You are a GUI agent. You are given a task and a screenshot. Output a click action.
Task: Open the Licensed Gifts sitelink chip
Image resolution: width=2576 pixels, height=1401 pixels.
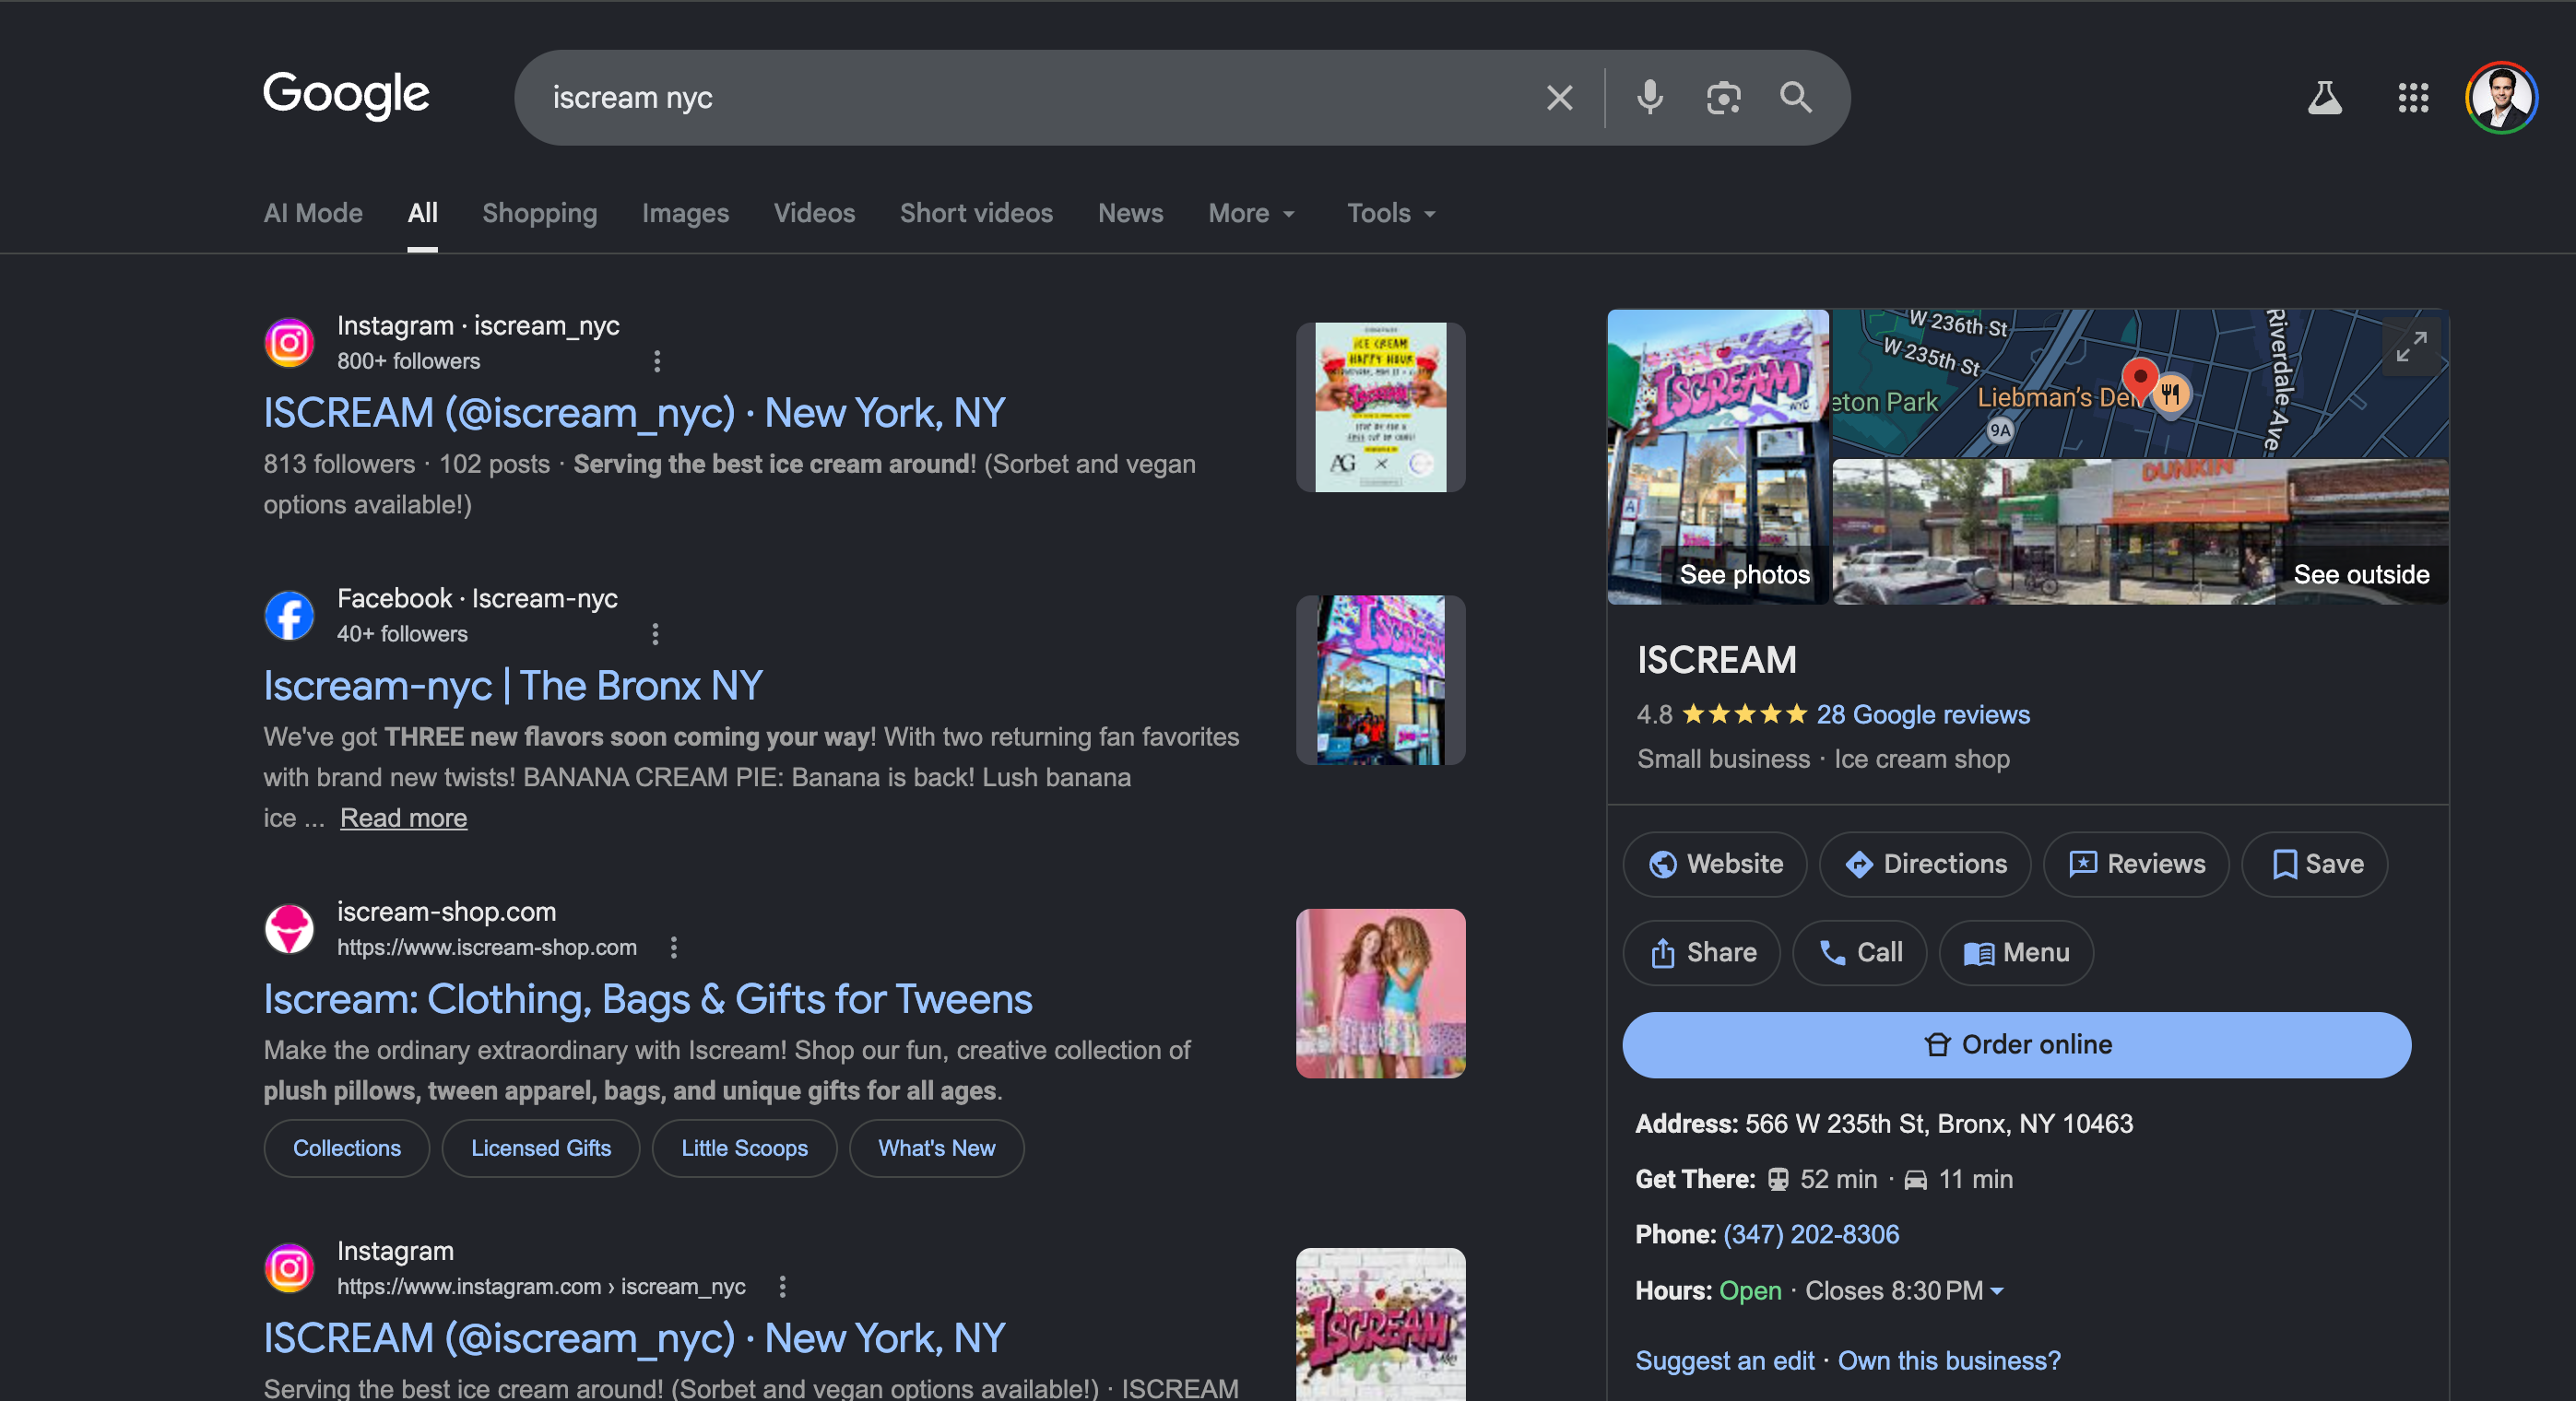[541, 1148]
